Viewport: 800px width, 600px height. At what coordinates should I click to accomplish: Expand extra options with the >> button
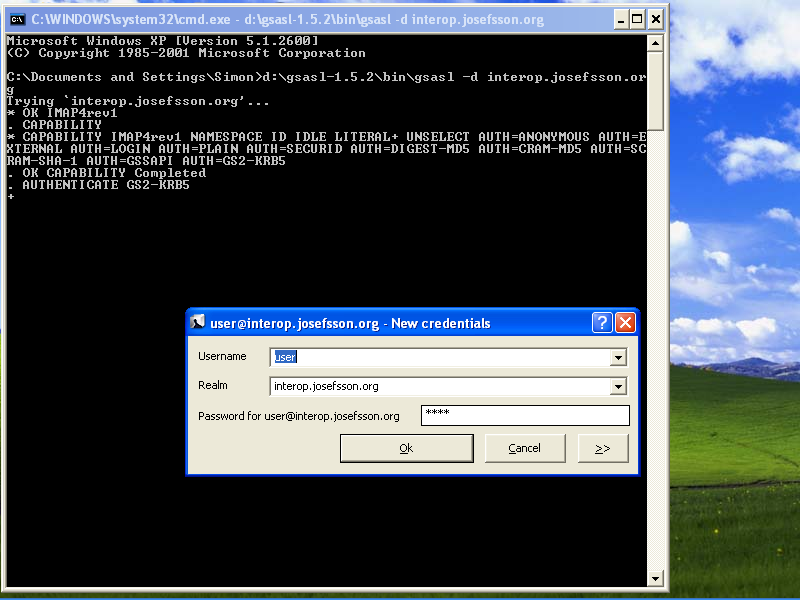(603, 448)
